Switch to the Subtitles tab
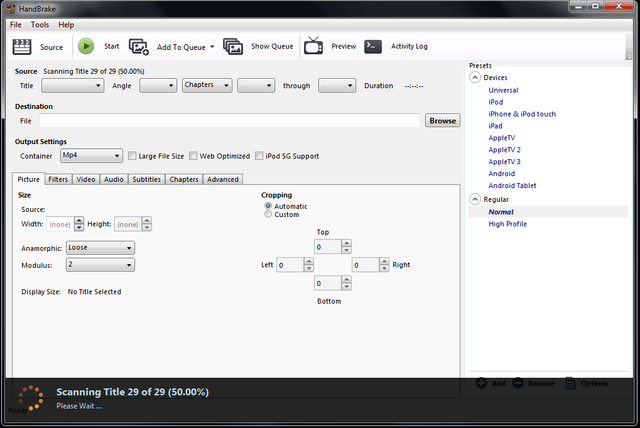Screen dimensions: 640x428 pyautogui.click(x=147, y=179)
